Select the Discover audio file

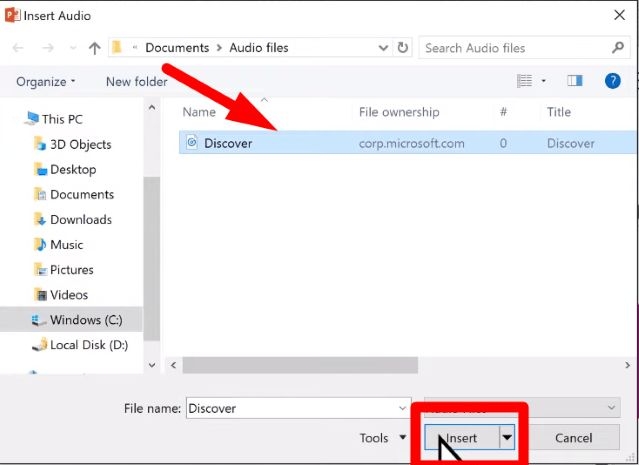[408, 143]
